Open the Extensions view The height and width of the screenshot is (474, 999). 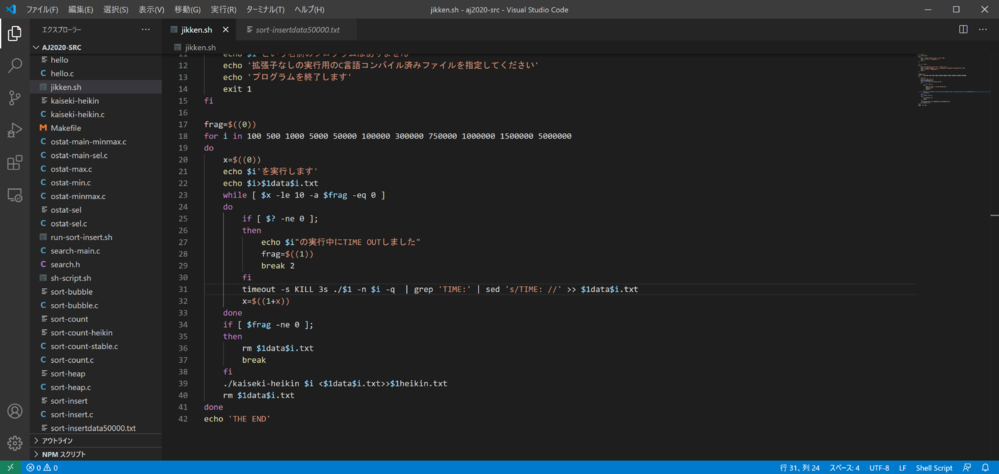coord(15,162)
